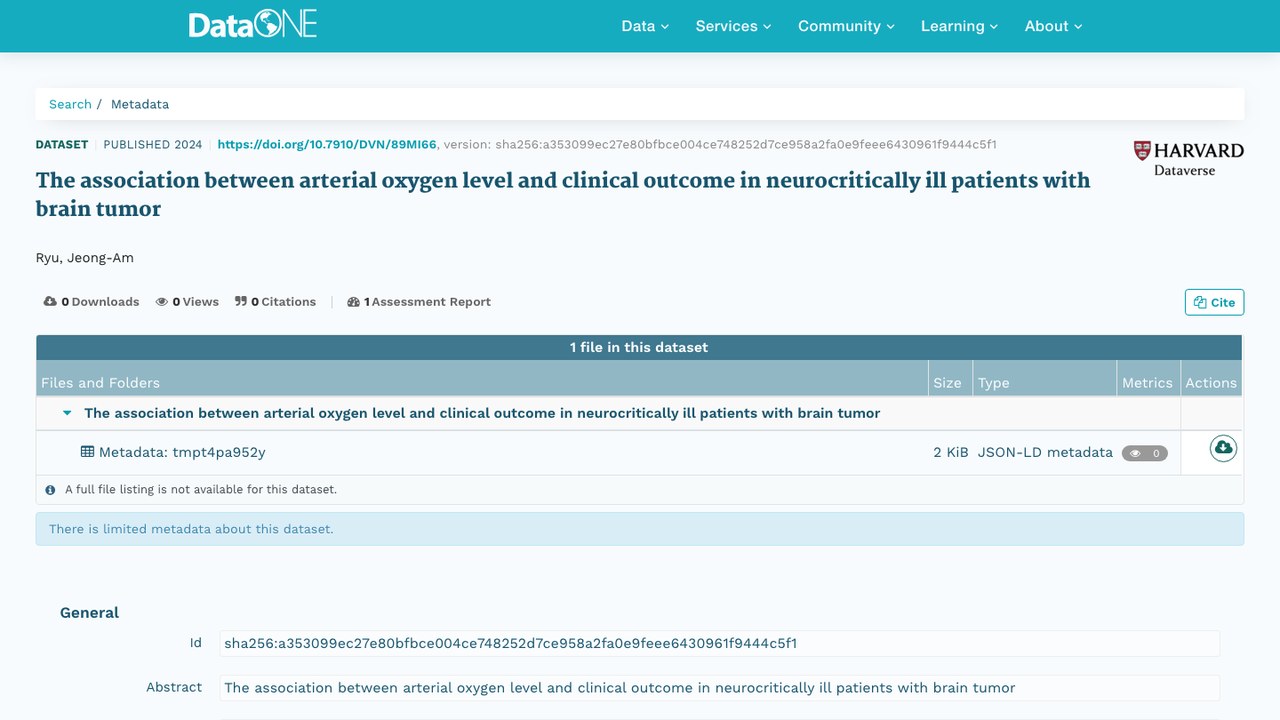Click the DataONE logo
Image resolution: width=1280 pixels, height=720 pixels.
253,25
